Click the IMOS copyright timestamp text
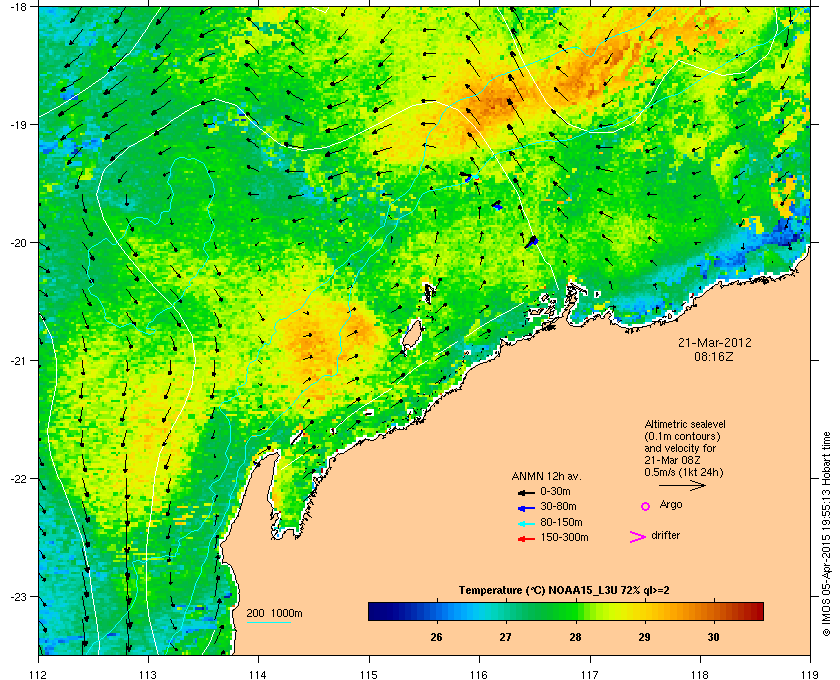The width and height of the screenshot is (840, 680). click(826, 534)
